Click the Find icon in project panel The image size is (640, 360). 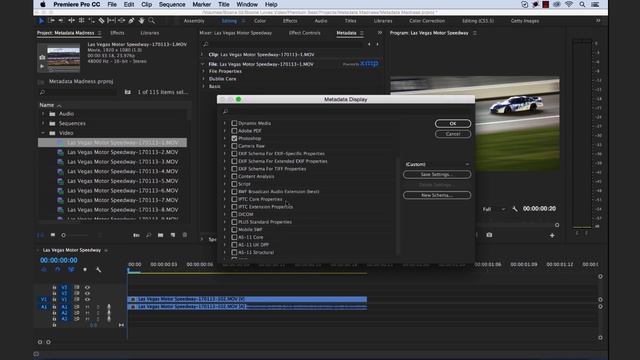pyautogui.click(x=149, y=235)
